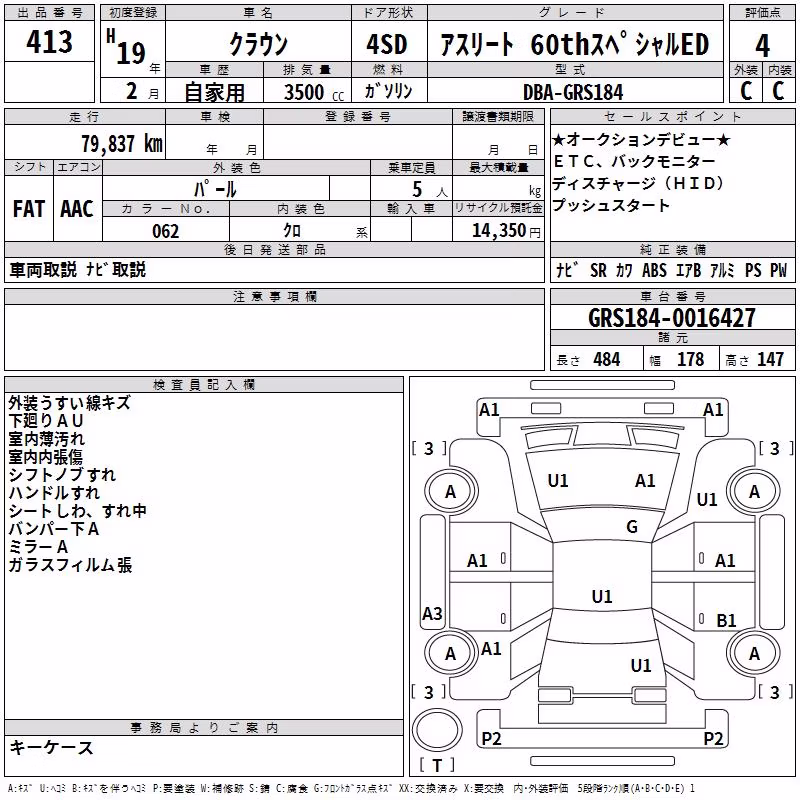Click the roof U1 mark in the diagram center

602,596
